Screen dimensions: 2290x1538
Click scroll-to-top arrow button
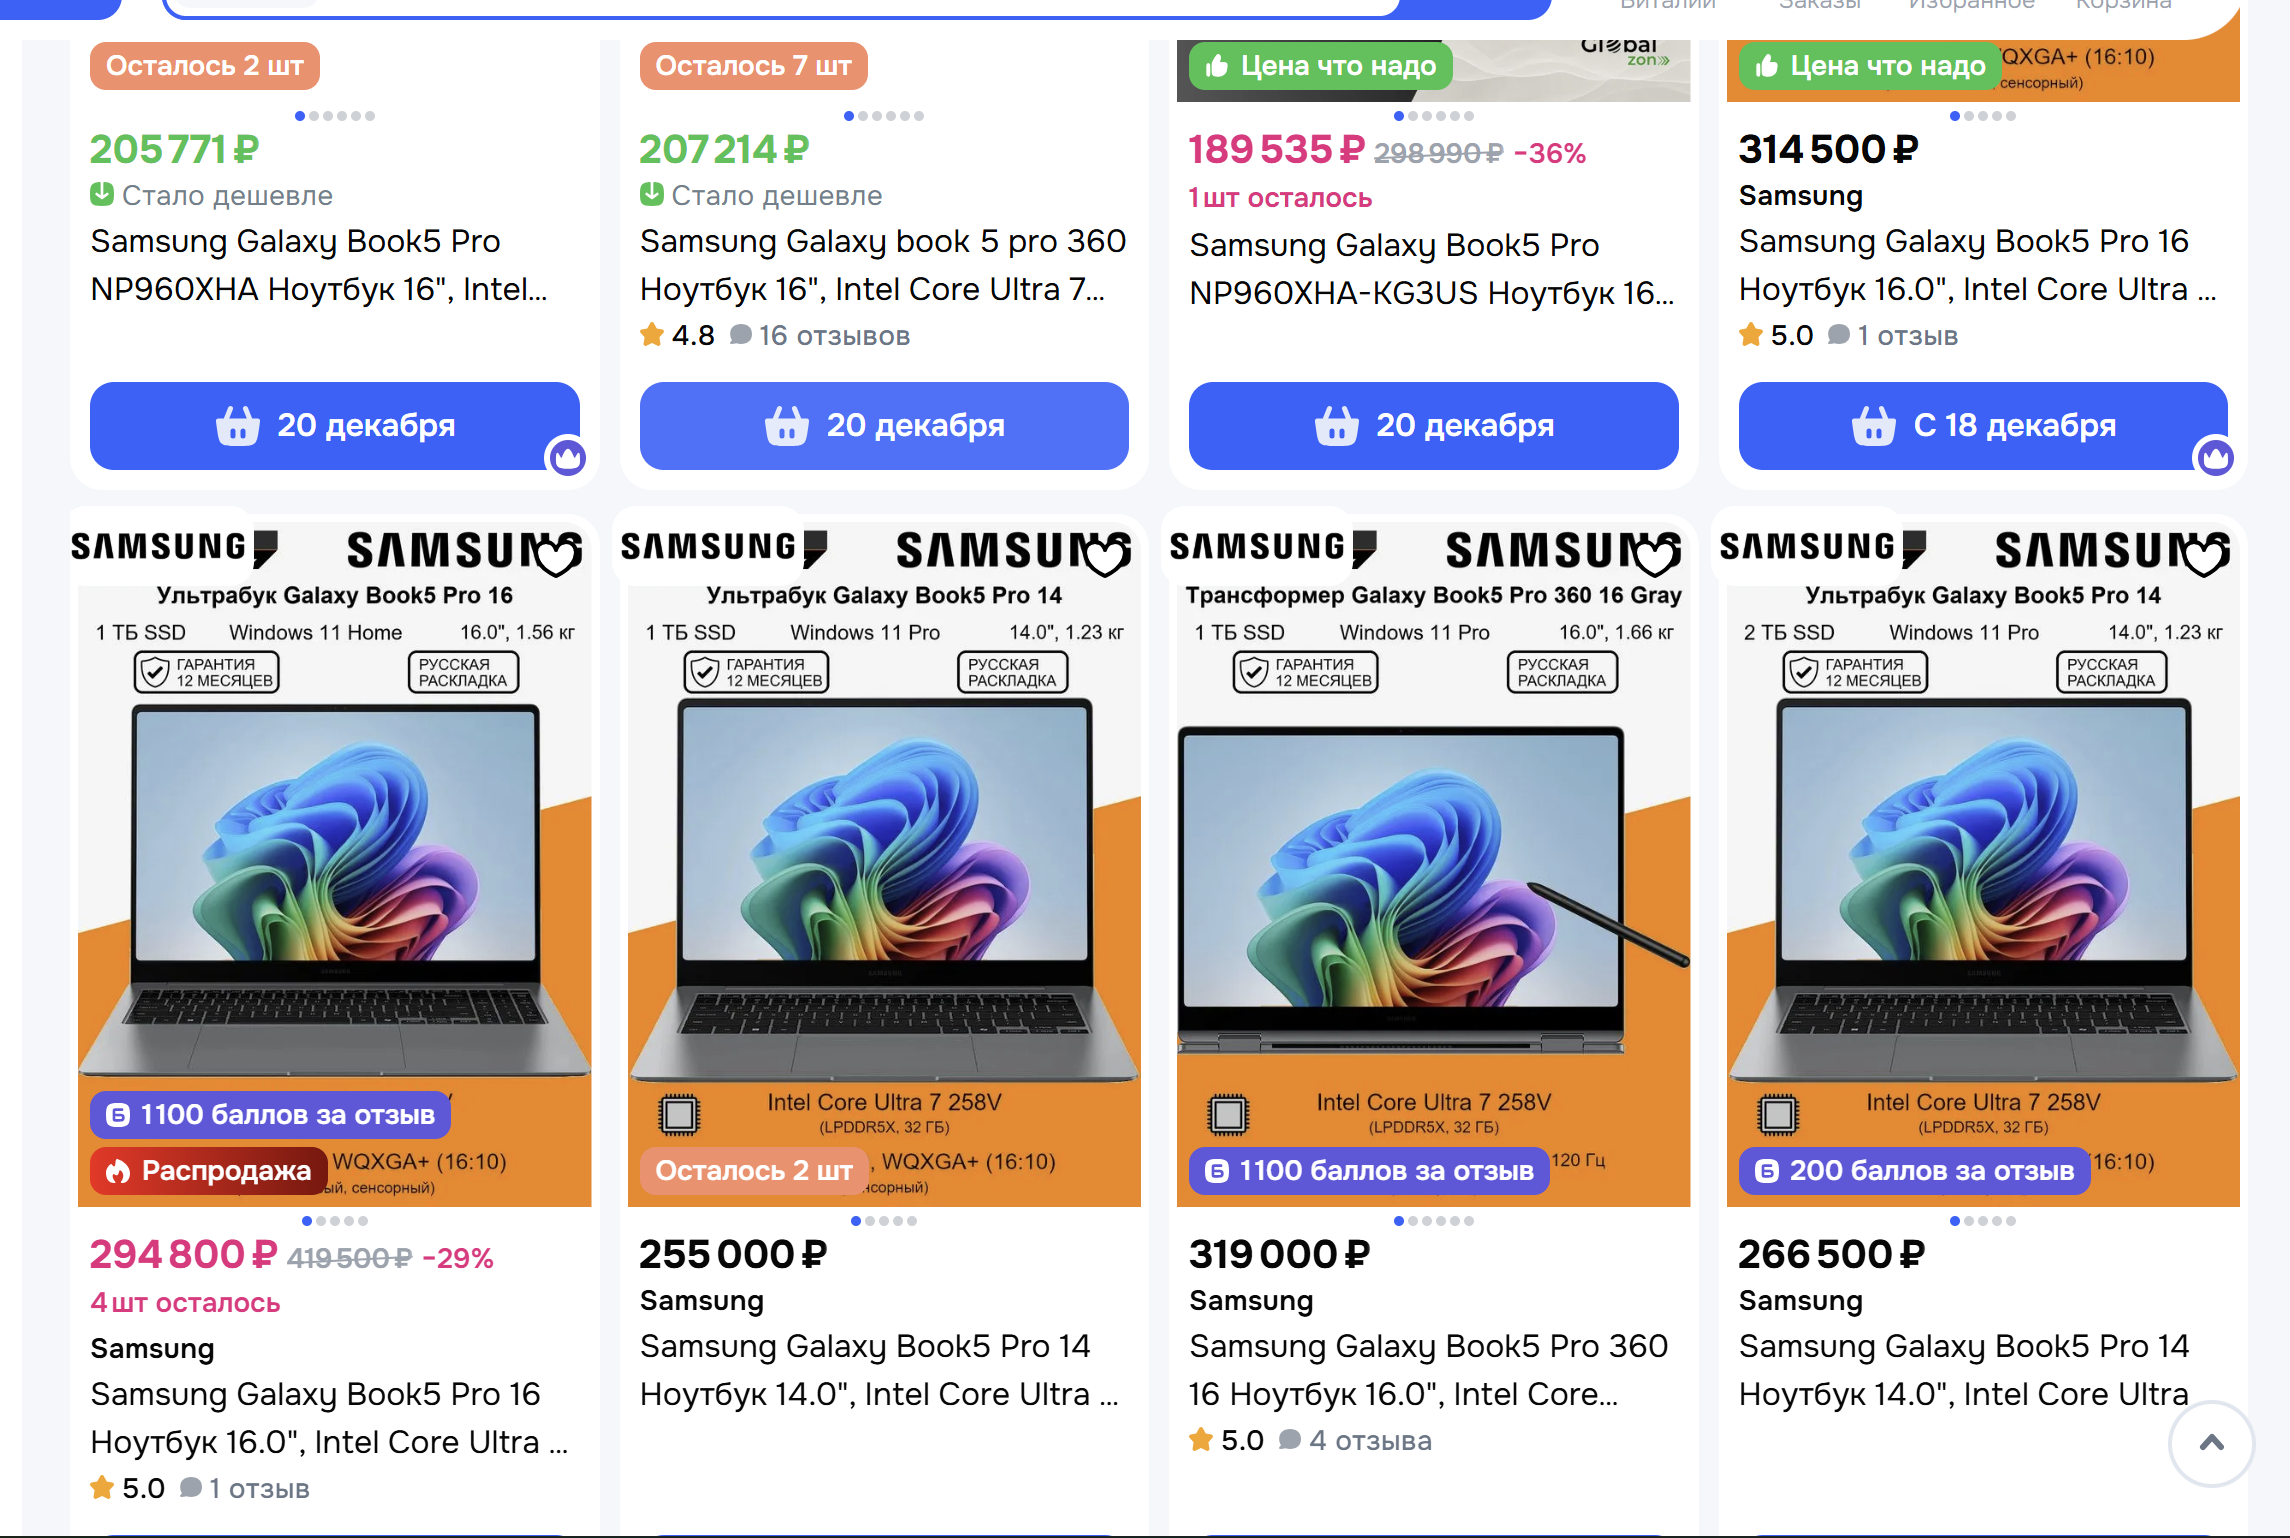click(x=2211, y=1443)
